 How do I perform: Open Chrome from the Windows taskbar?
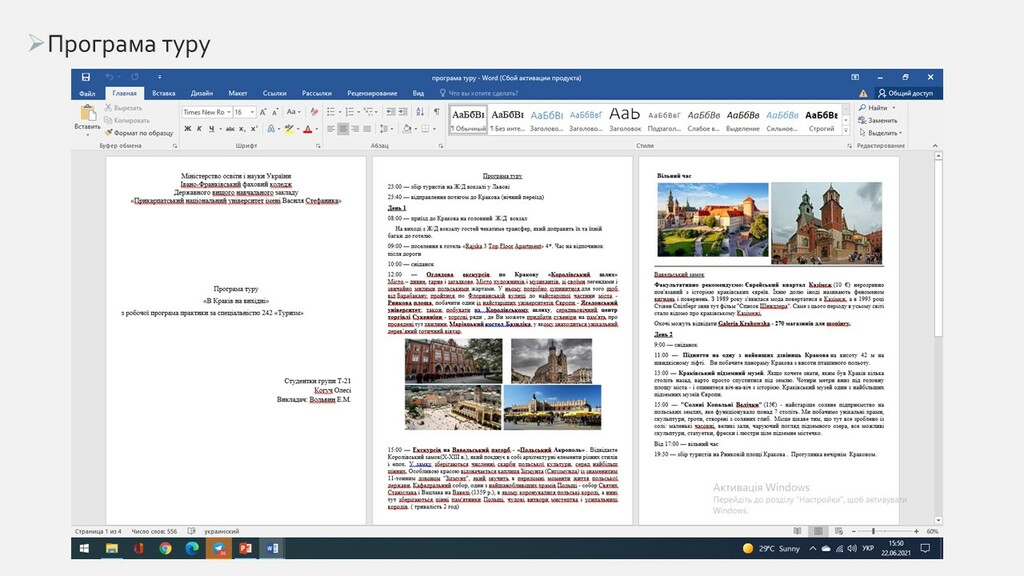165,548
